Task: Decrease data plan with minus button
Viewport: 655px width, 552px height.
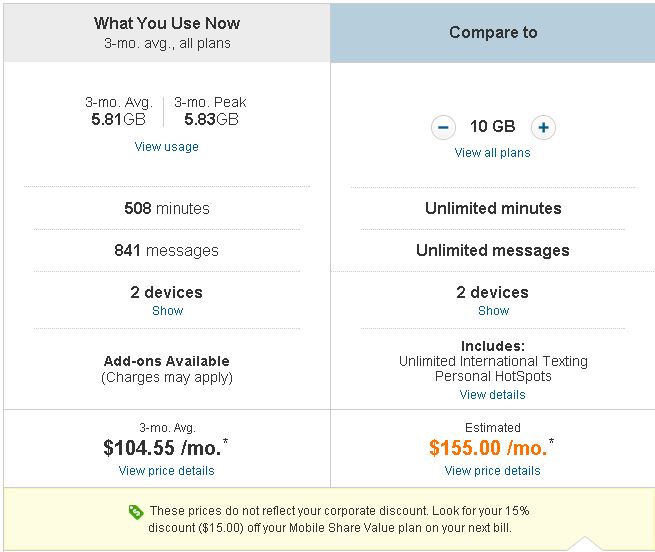Action: pyautogui.click(x=443, y=127)
